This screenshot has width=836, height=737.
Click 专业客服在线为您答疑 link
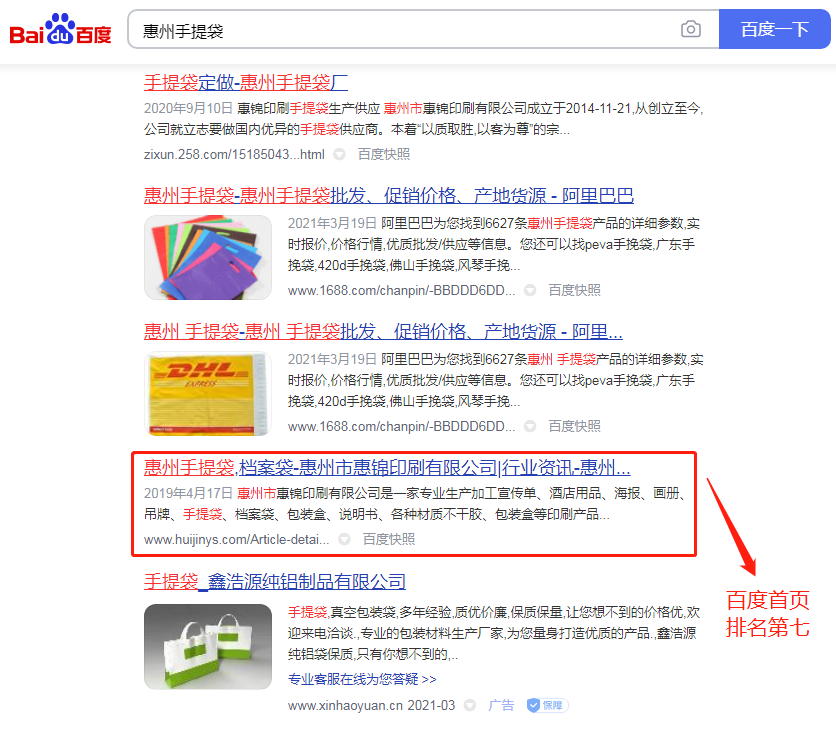pos(357,679)
